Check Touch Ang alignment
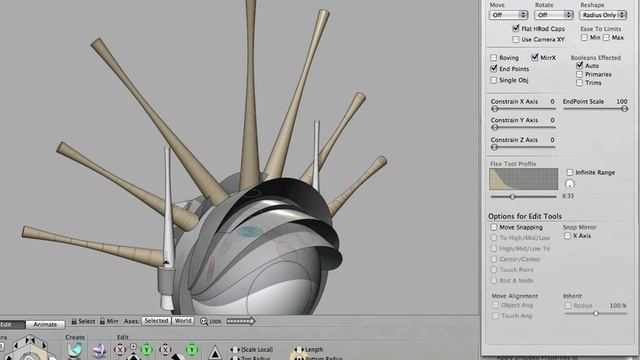 pos(495,316)
